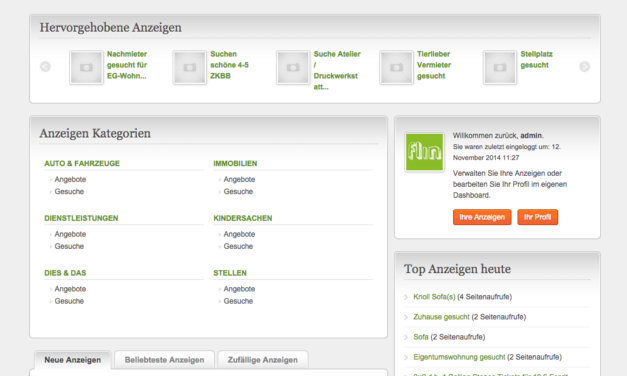Click the previous arrow in Hervorgehobene Anzeigen carousel
The image size is (627, 376).
(x=45, y=67)
